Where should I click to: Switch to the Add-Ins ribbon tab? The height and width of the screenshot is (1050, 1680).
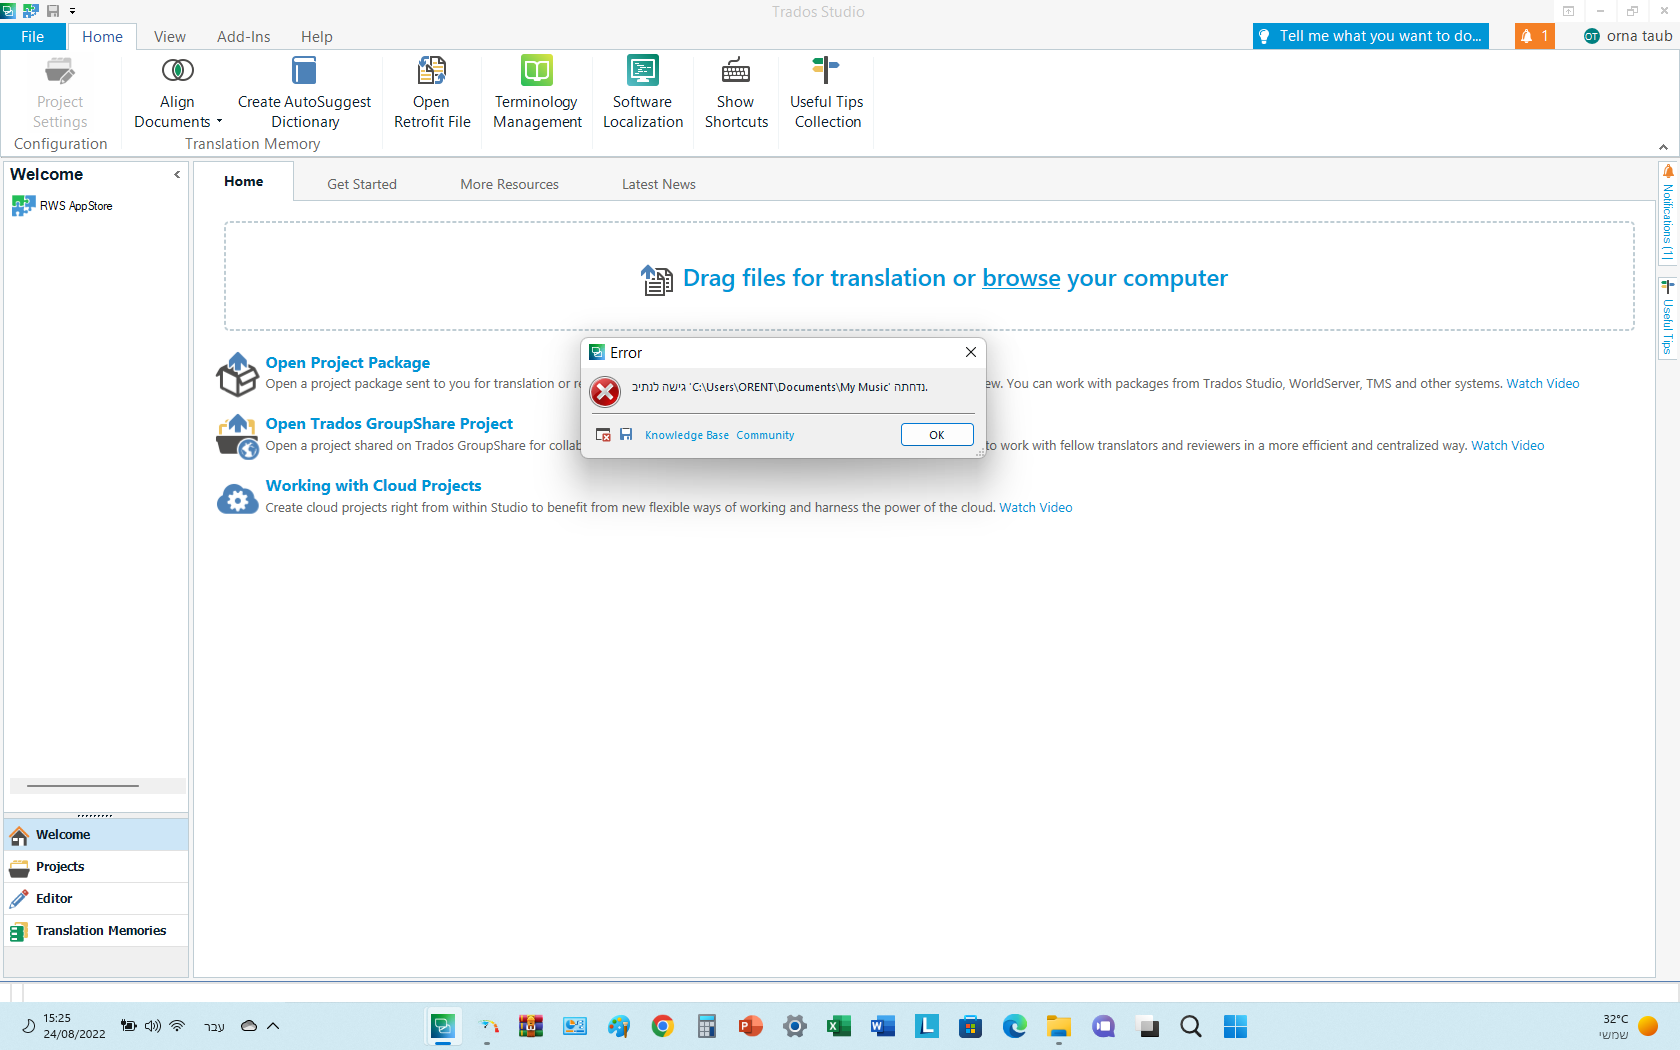point(244,36)
